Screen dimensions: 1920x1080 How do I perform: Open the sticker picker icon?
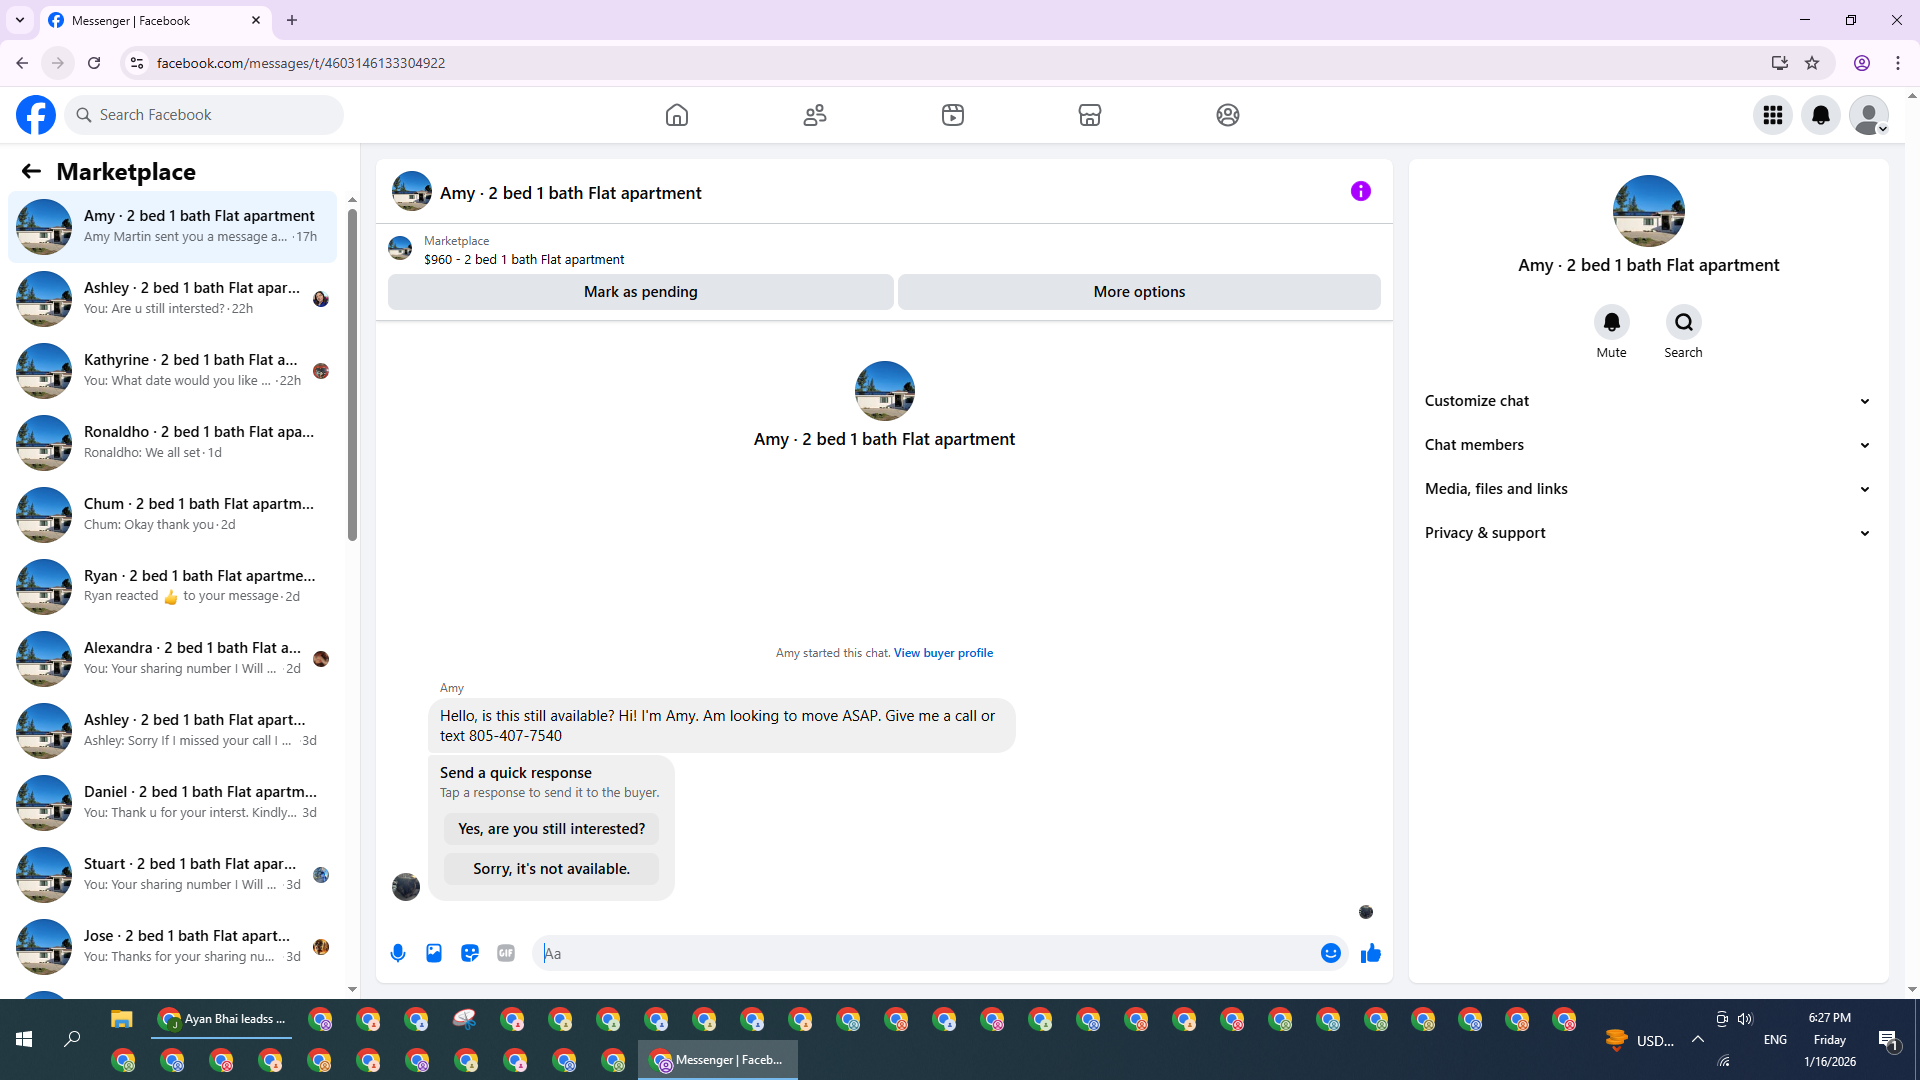click(470, 953)
